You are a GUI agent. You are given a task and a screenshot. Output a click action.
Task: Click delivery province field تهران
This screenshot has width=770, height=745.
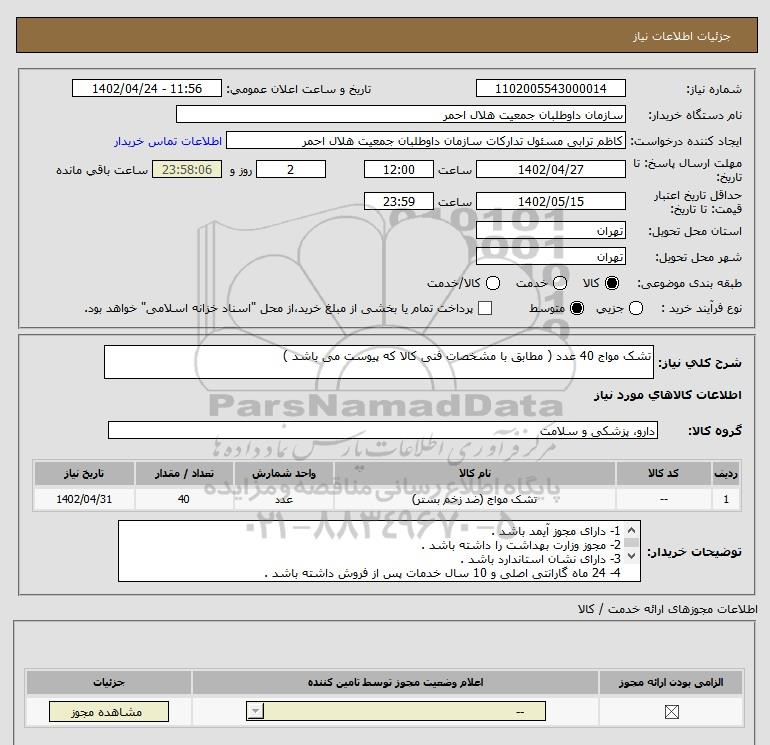[550, 230]
